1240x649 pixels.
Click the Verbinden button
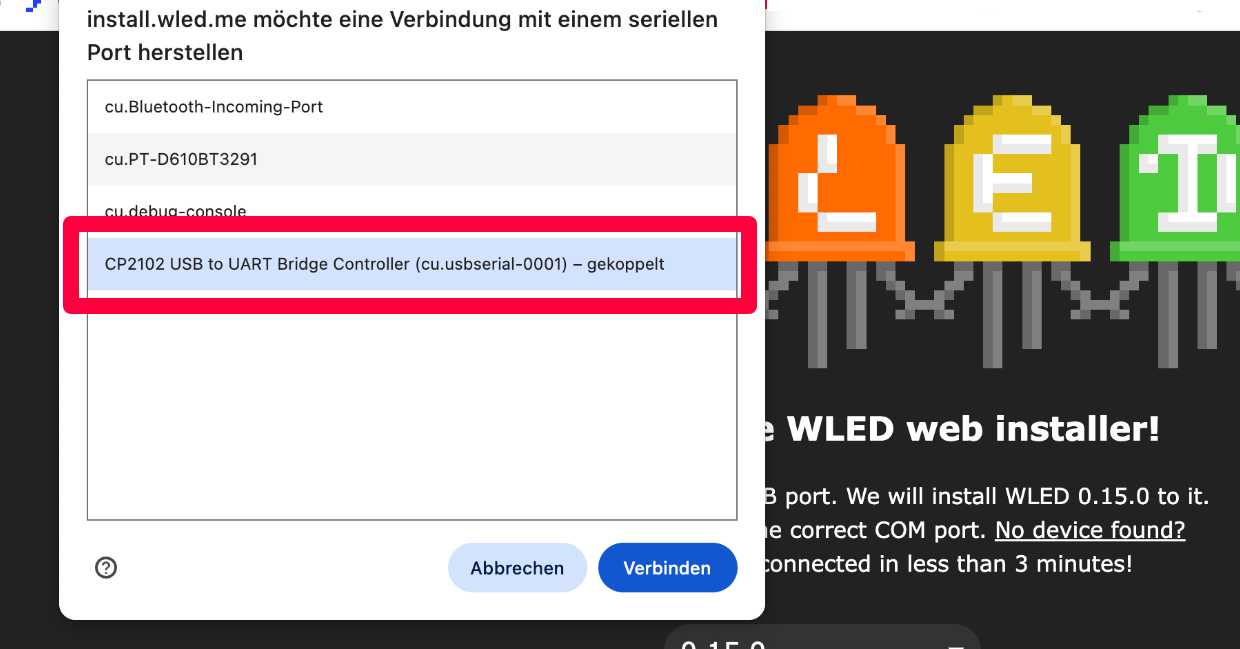[667, 568]
